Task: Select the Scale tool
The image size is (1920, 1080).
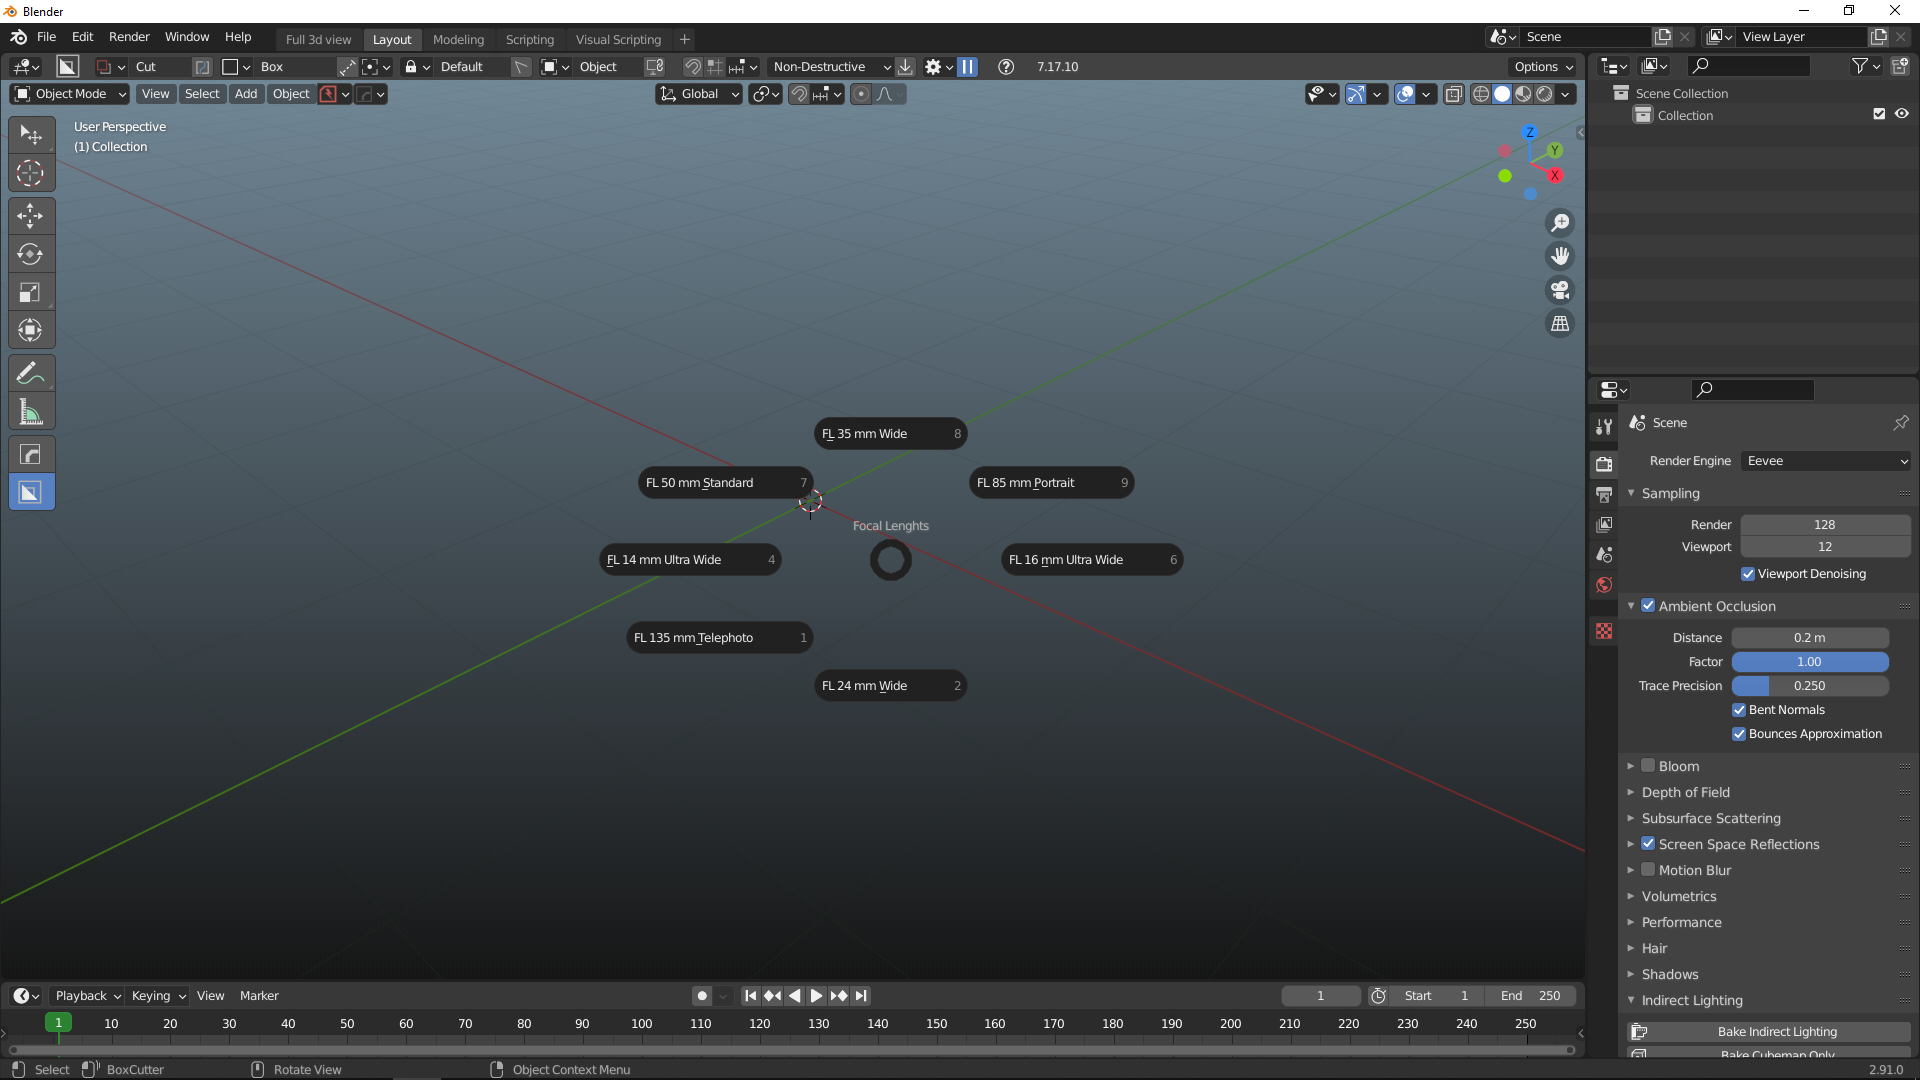Action: pyautogui.click(x=31, y=292)
